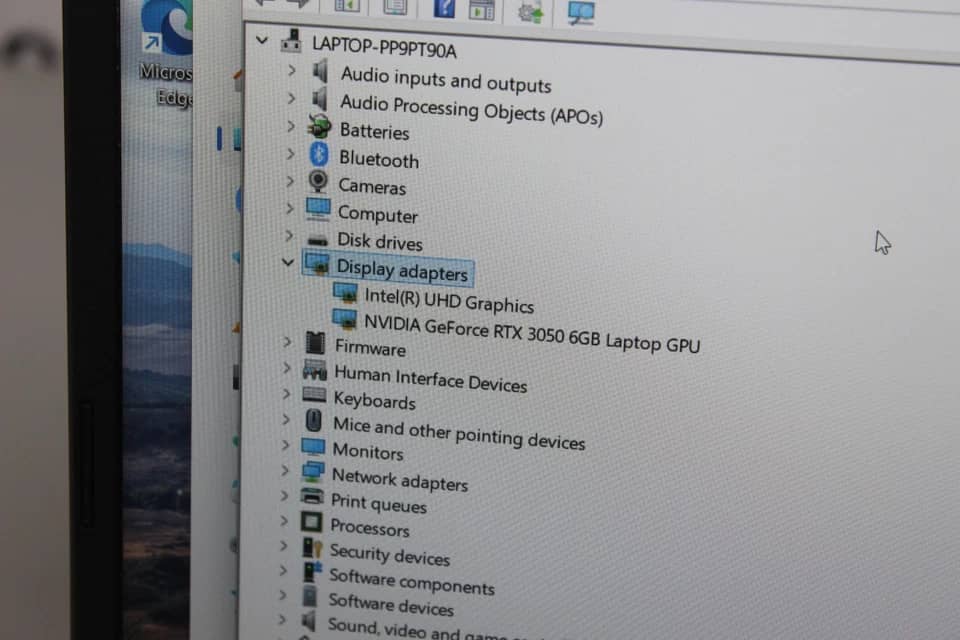Select the Computer label

[x=378, y=214]
